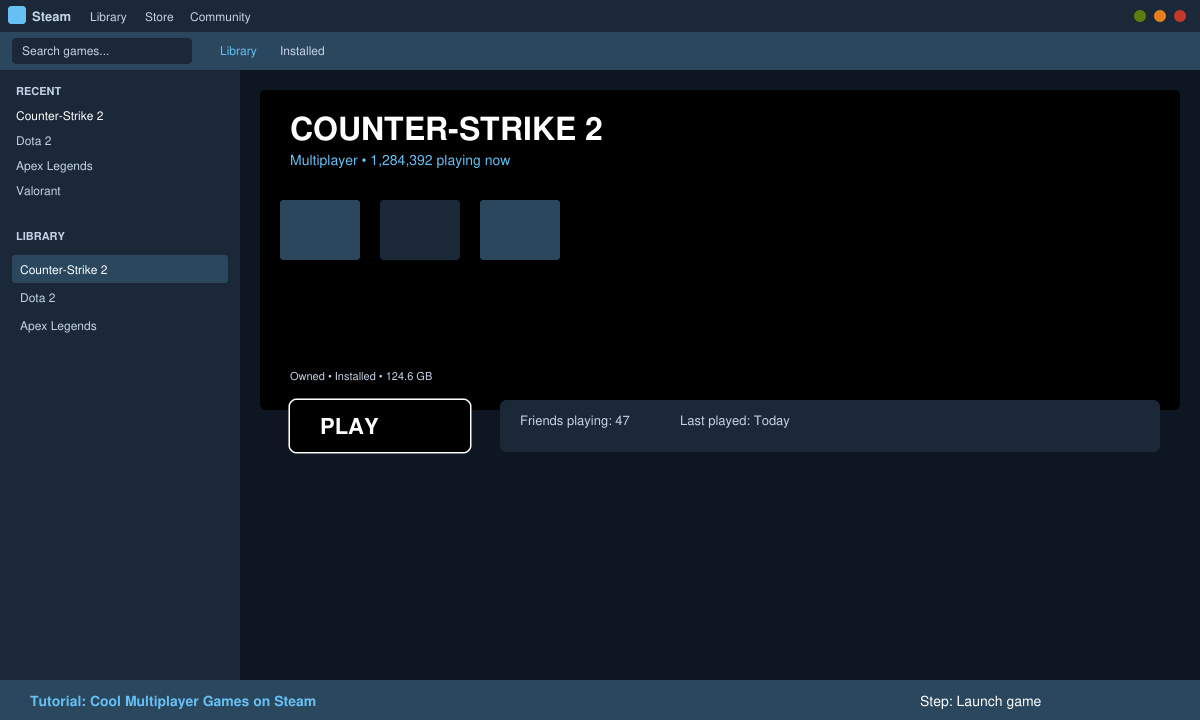This screenshot has height=720, width=1200.
Task: Close the window with the red dot
Action: point(1180,16)
